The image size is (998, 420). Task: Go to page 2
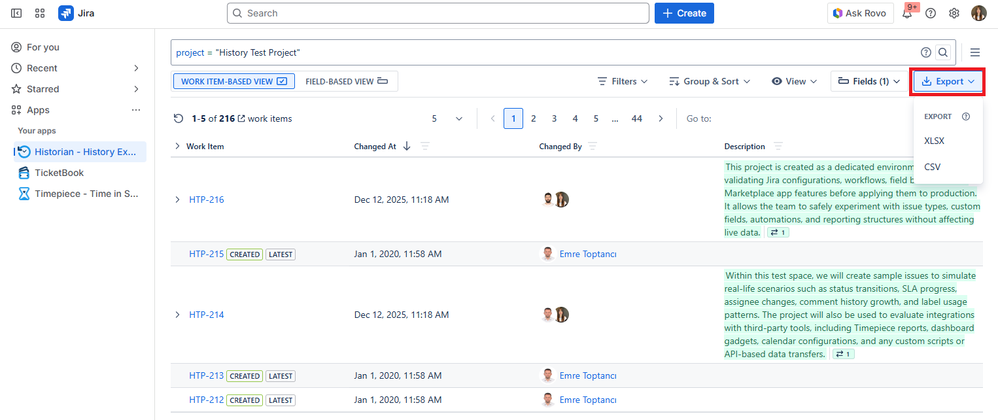coord(533,118)
